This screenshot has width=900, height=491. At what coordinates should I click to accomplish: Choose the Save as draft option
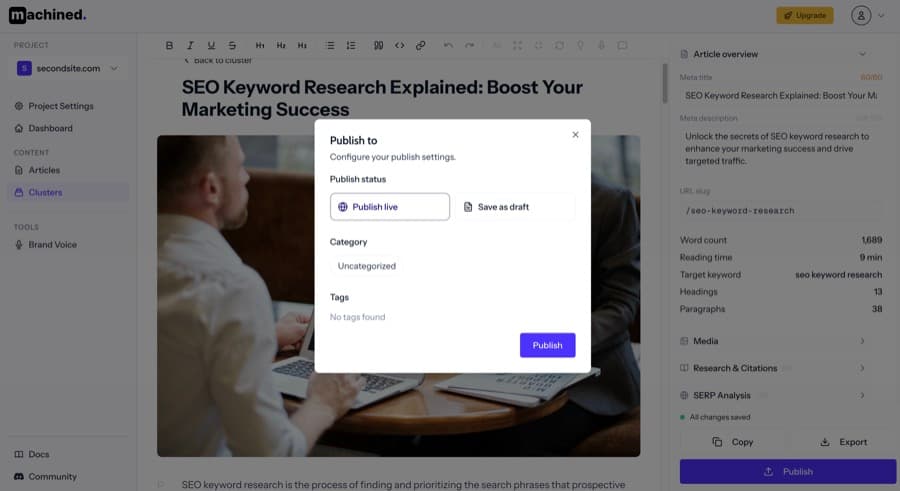click(x=515, y=207)
